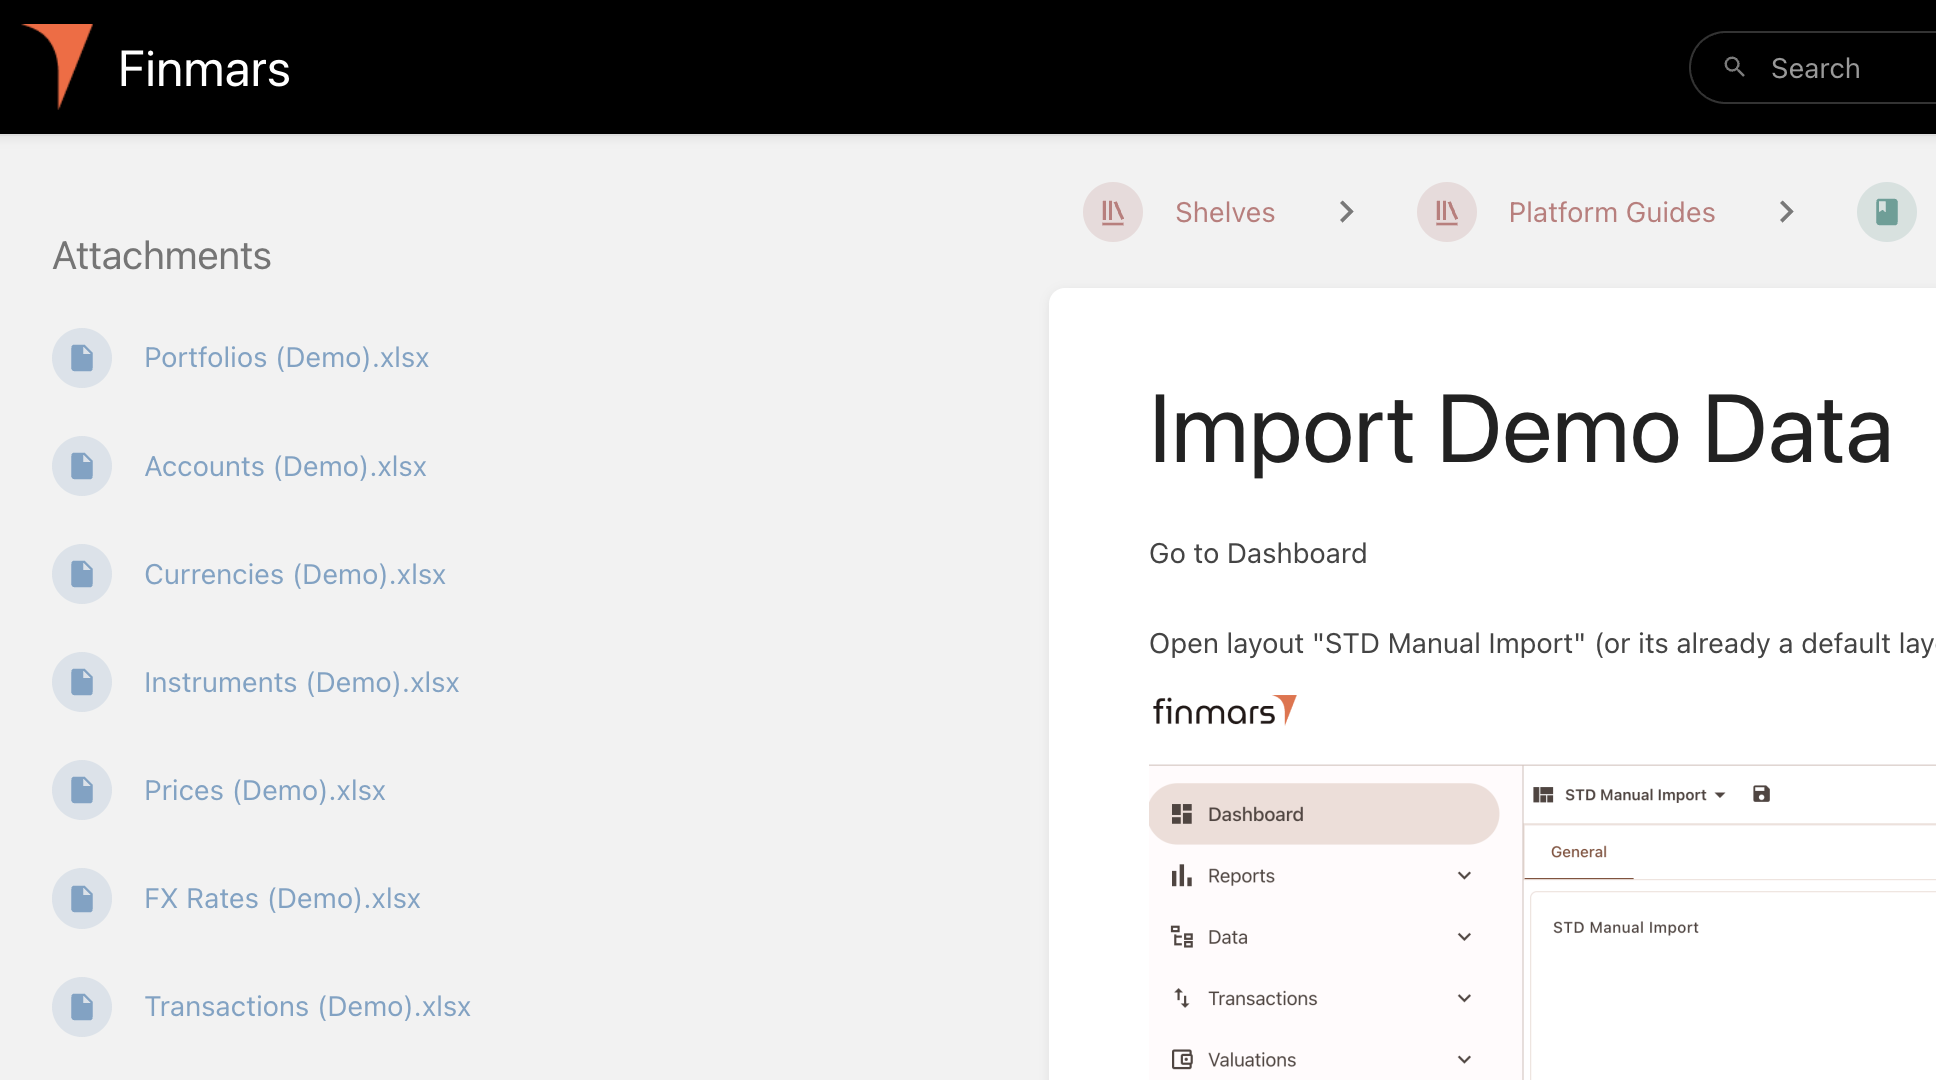
Task: Click the Shelves bookshelf icon
Action: (x=1112, y=212)
